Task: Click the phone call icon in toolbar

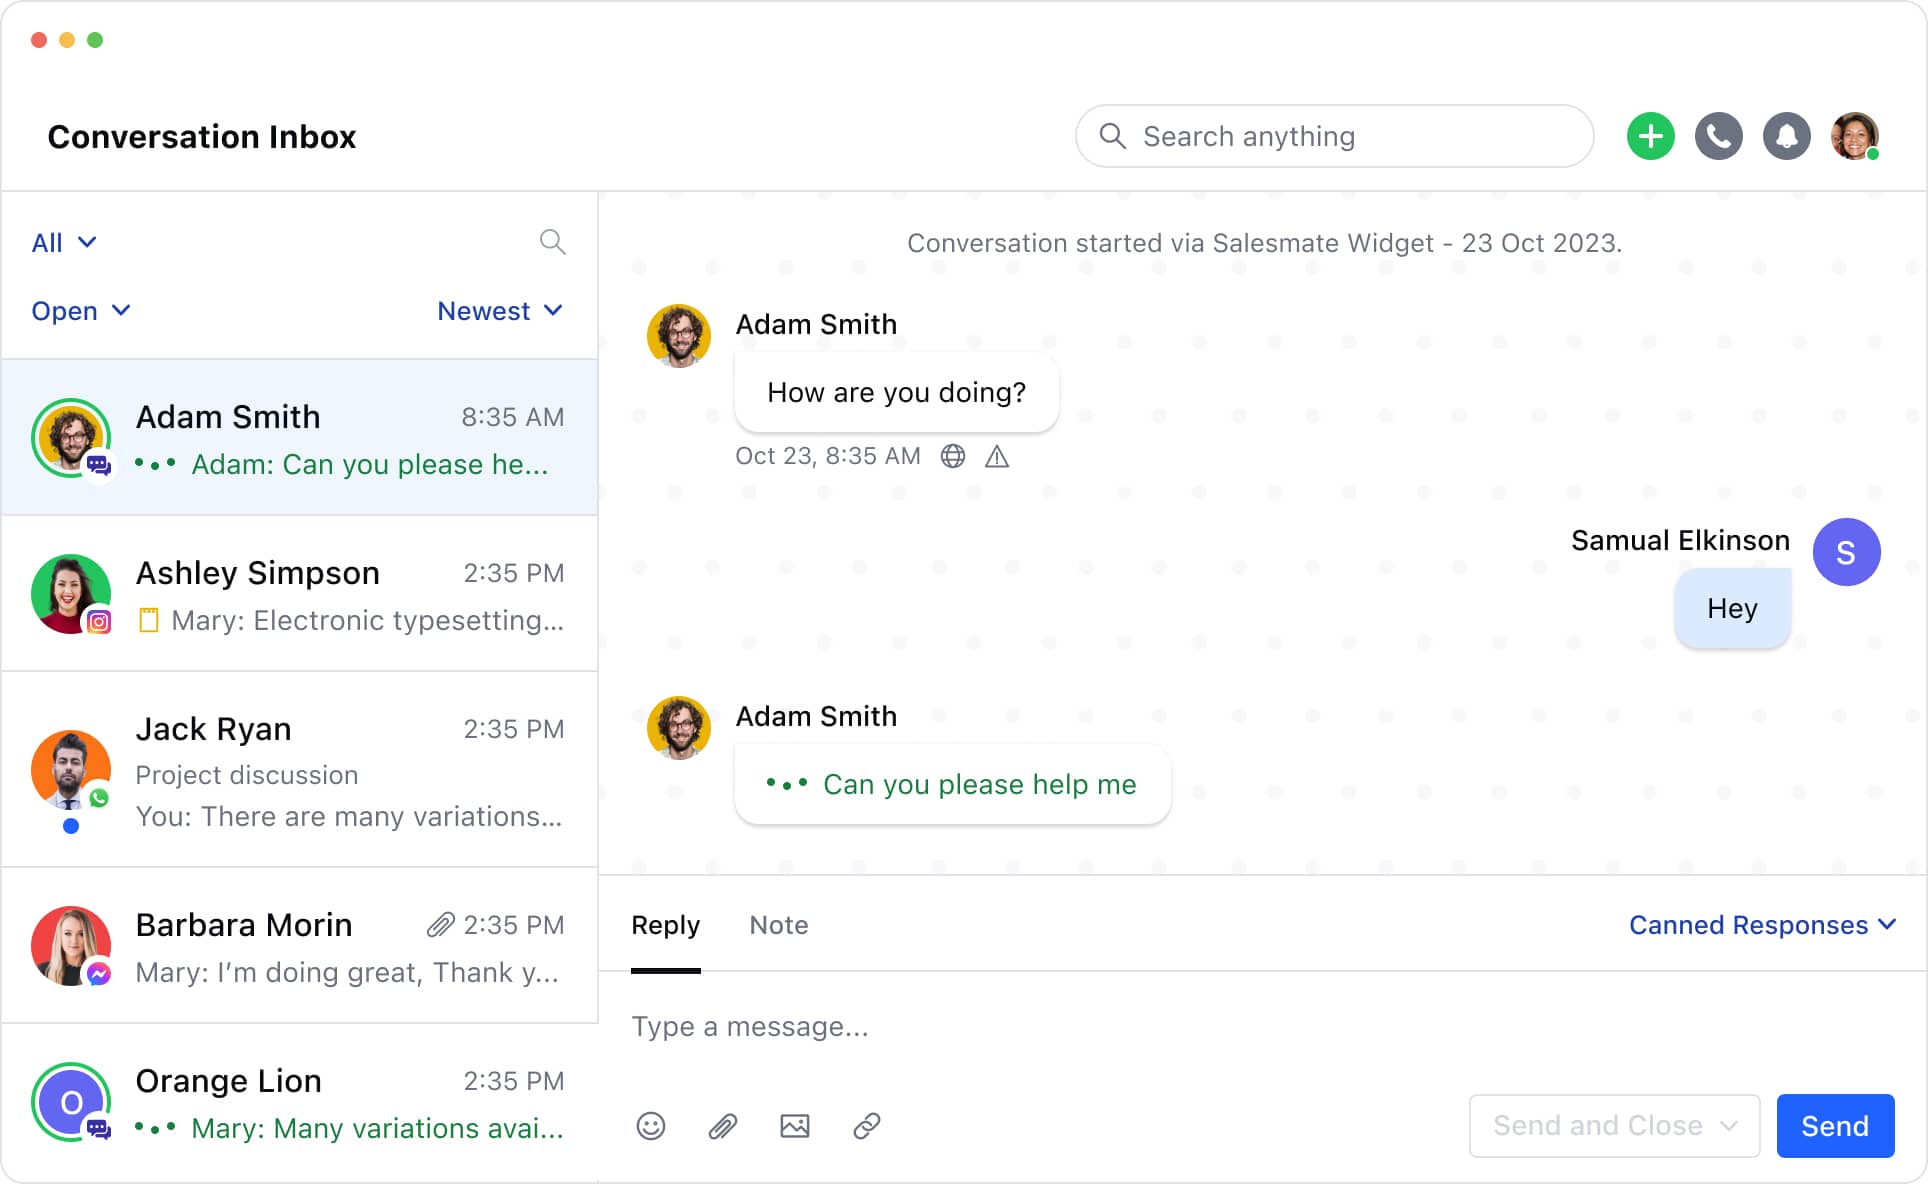Action: tap(1719, 135)
